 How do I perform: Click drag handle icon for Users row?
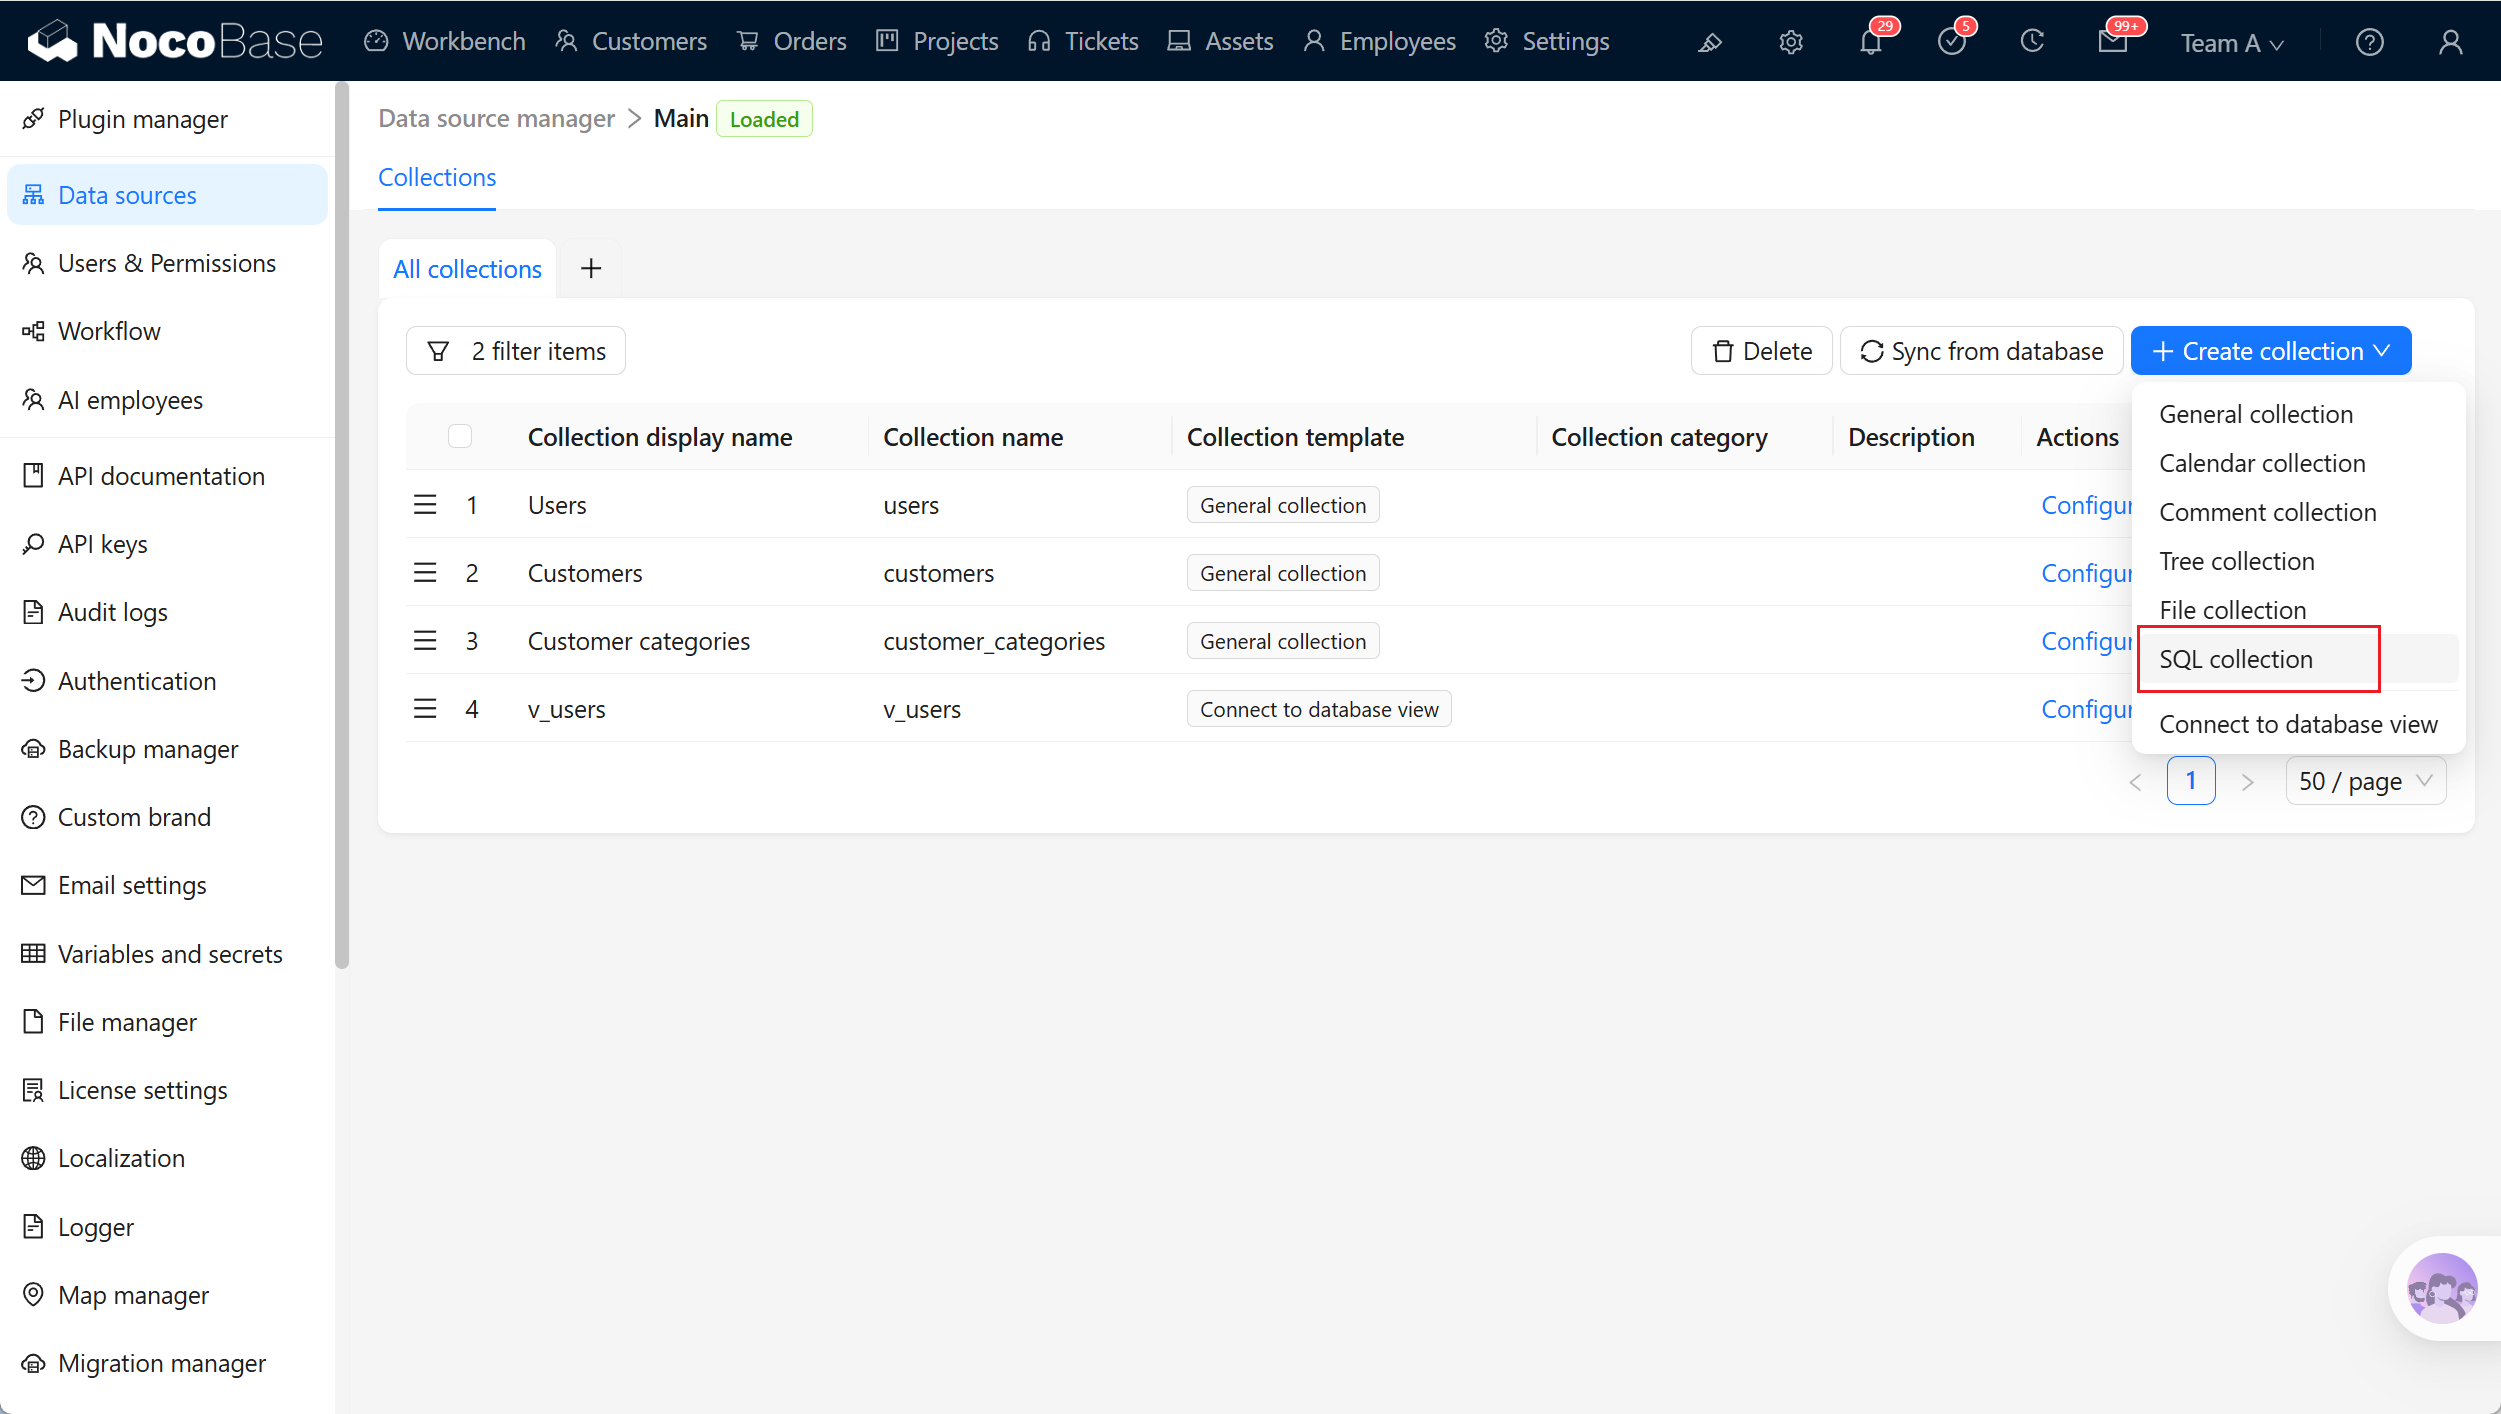pos(425,505)
